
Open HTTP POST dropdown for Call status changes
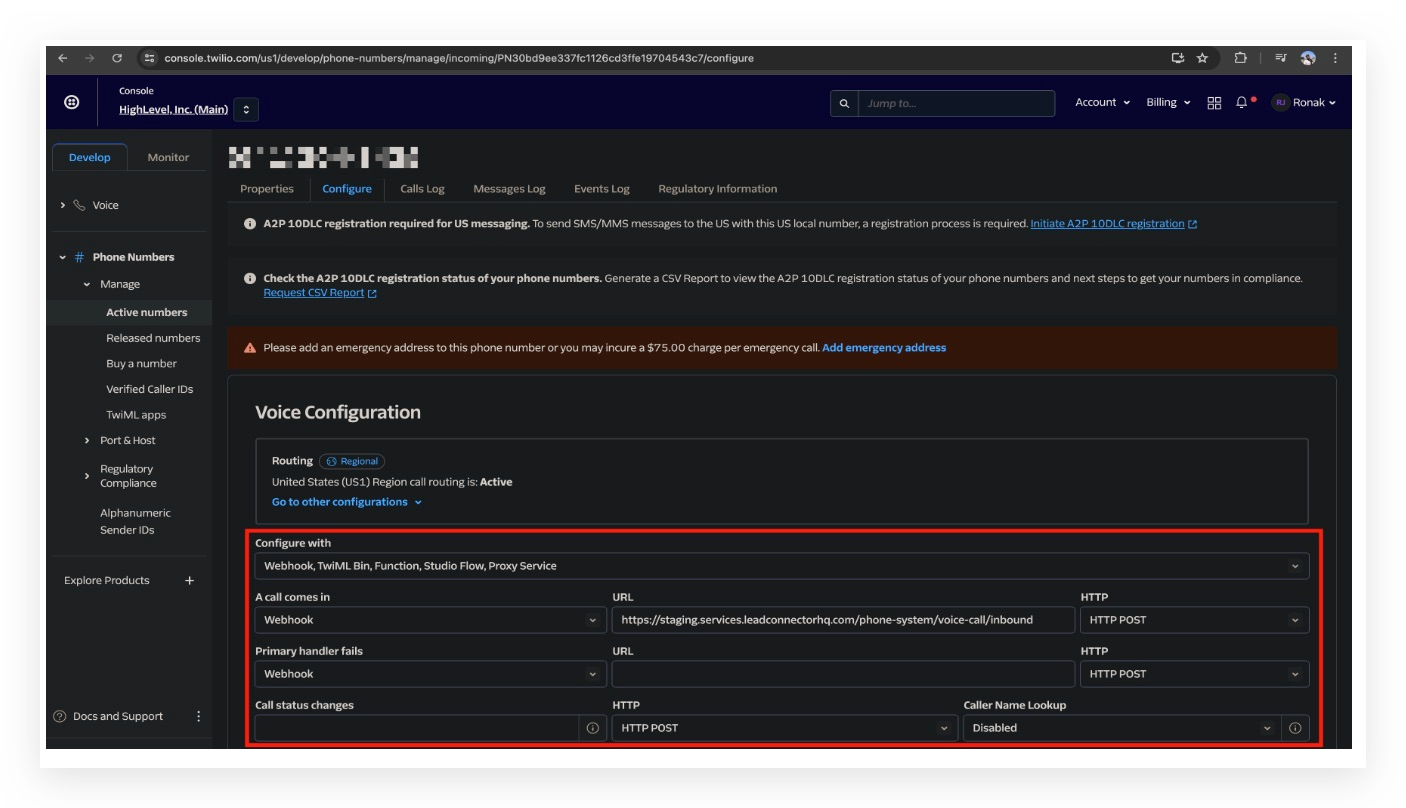tap(785, 728)
